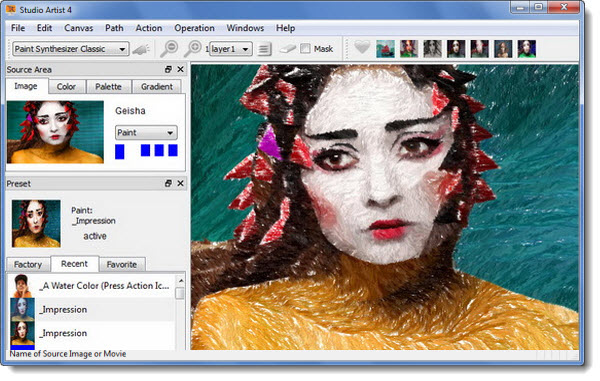The image size is (600, 381).
Task: Open the File menu
Action: click(x=18, y=28)
